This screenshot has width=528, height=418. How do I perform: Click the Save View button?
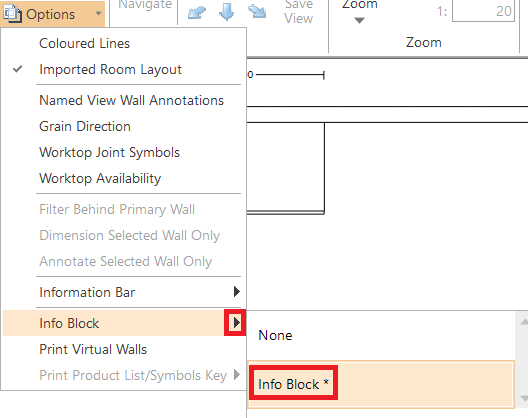[298, 12]
